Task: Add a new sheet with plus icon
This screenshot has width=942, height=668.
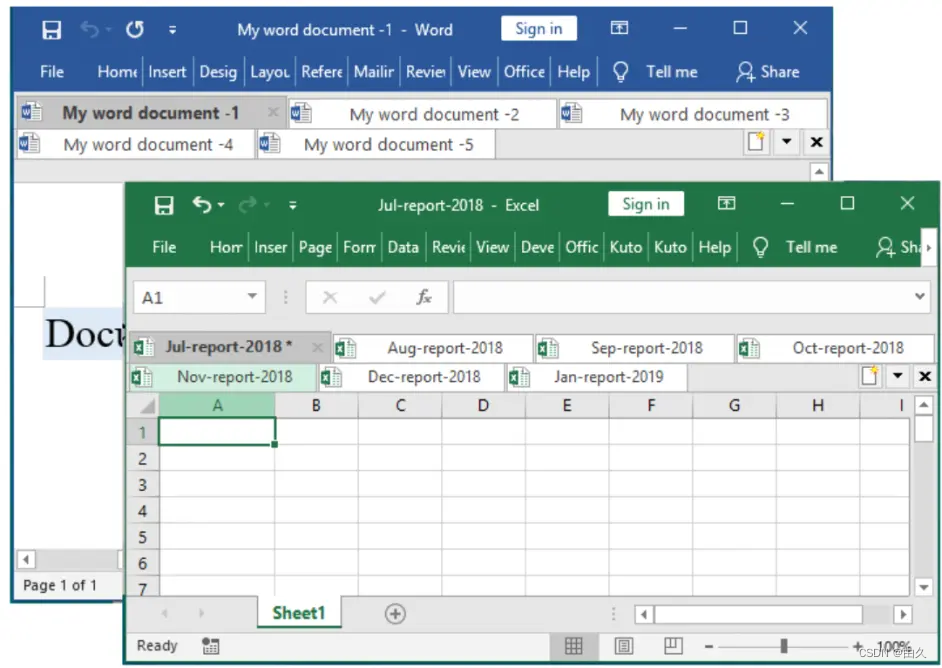Action: pyautogui.click(x=395, y=613)
